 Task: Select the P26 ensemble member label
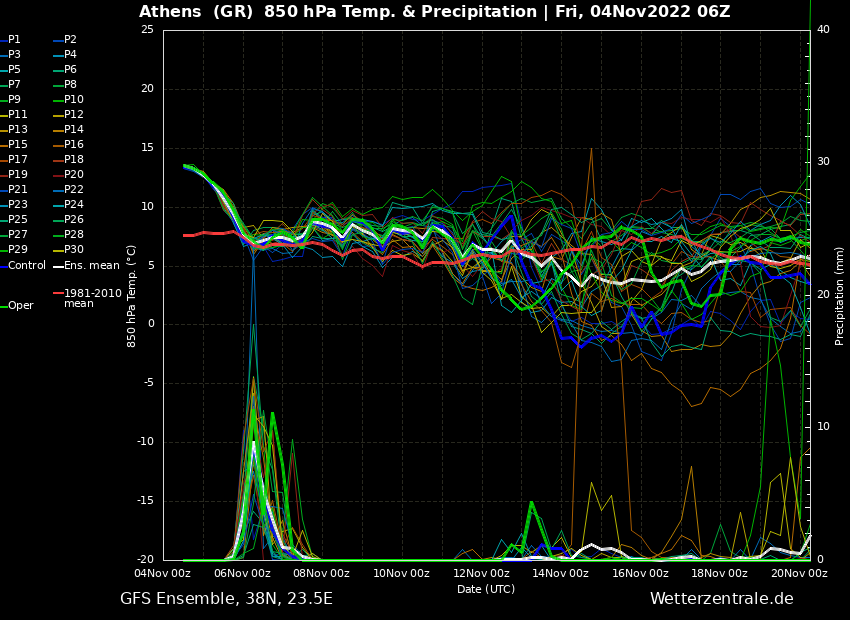[x=68, y=219]
